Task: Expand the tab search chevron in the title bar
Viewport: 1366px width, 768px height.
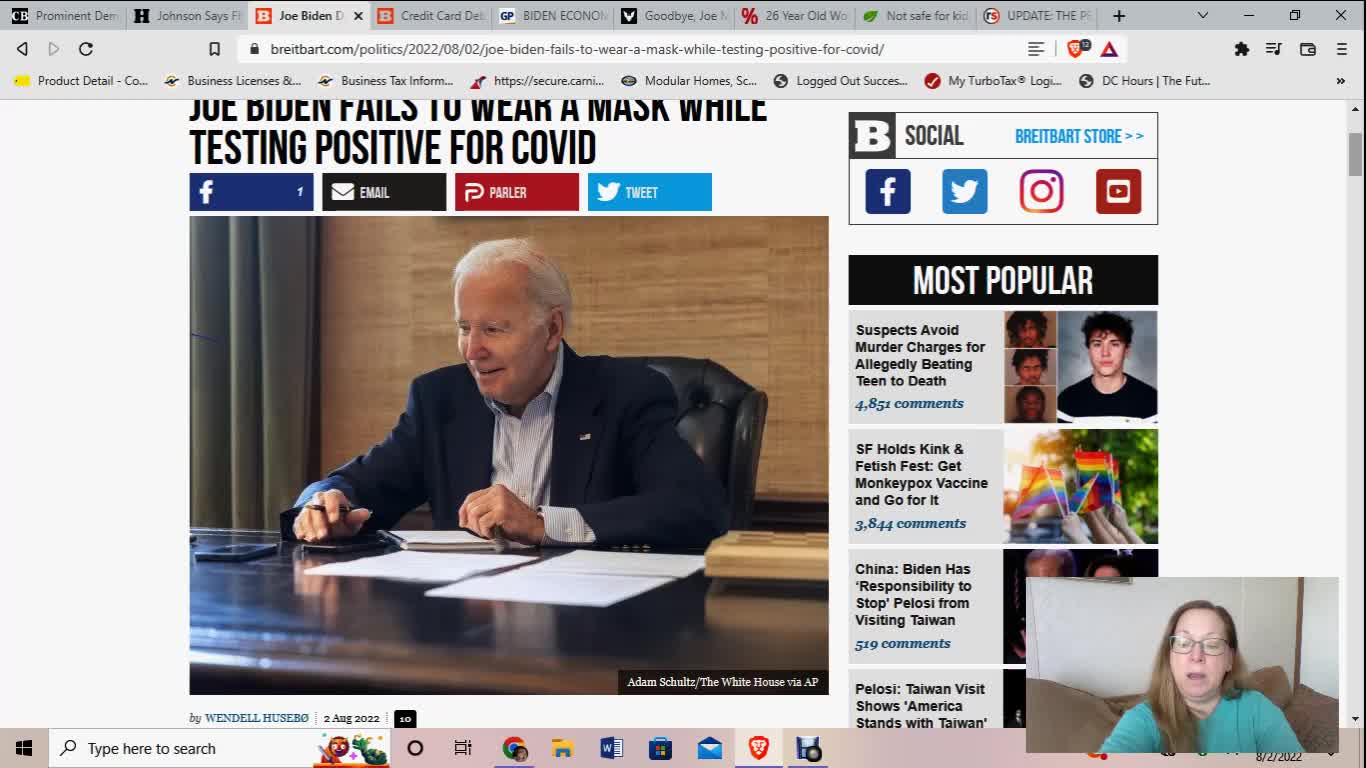Action: click(x=1203, y=15)
